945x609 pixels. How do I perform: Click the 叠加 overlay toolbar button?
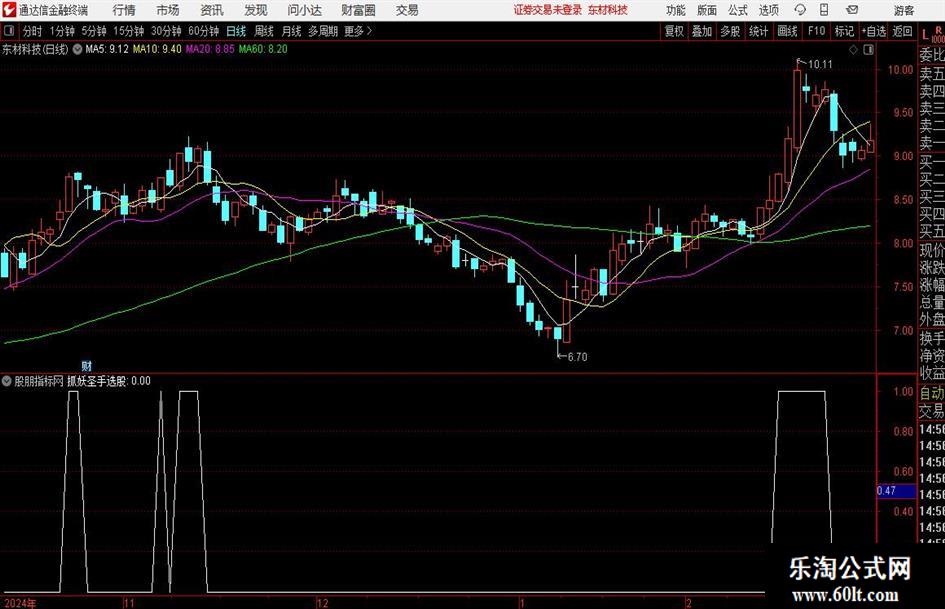702,31
